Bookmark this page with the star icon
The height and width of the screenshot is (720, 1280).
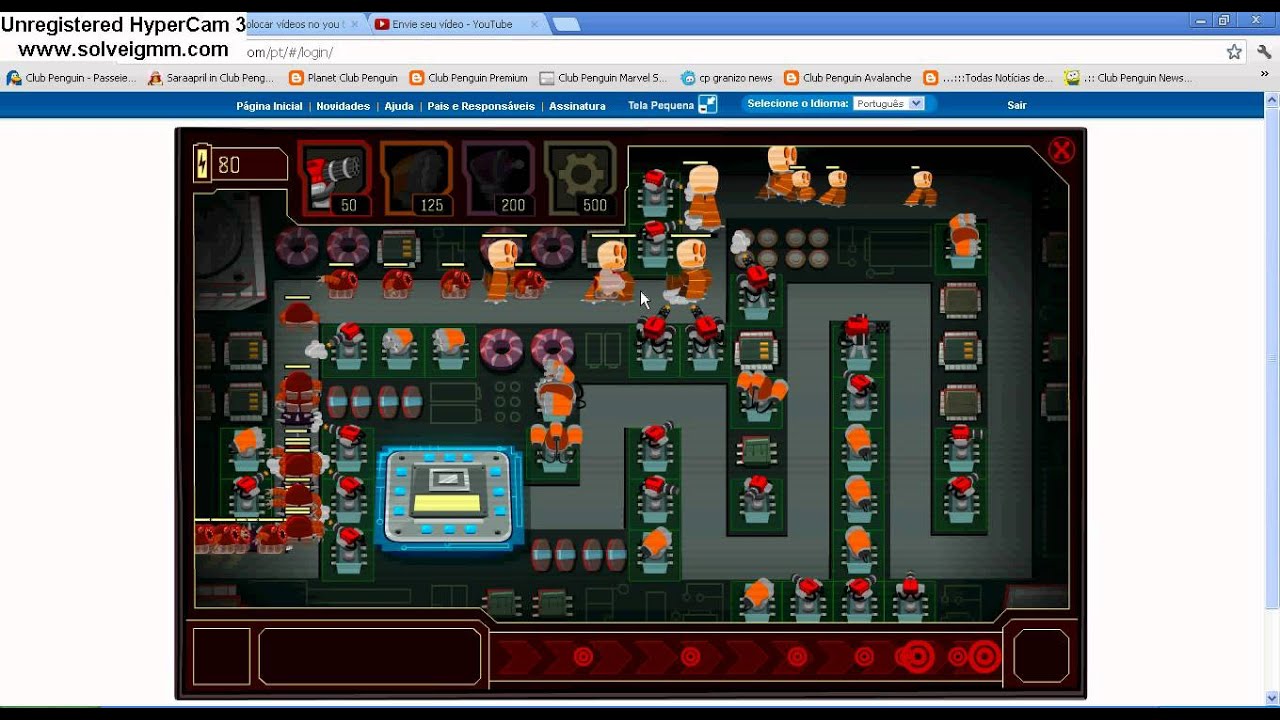click(1234, 52)
